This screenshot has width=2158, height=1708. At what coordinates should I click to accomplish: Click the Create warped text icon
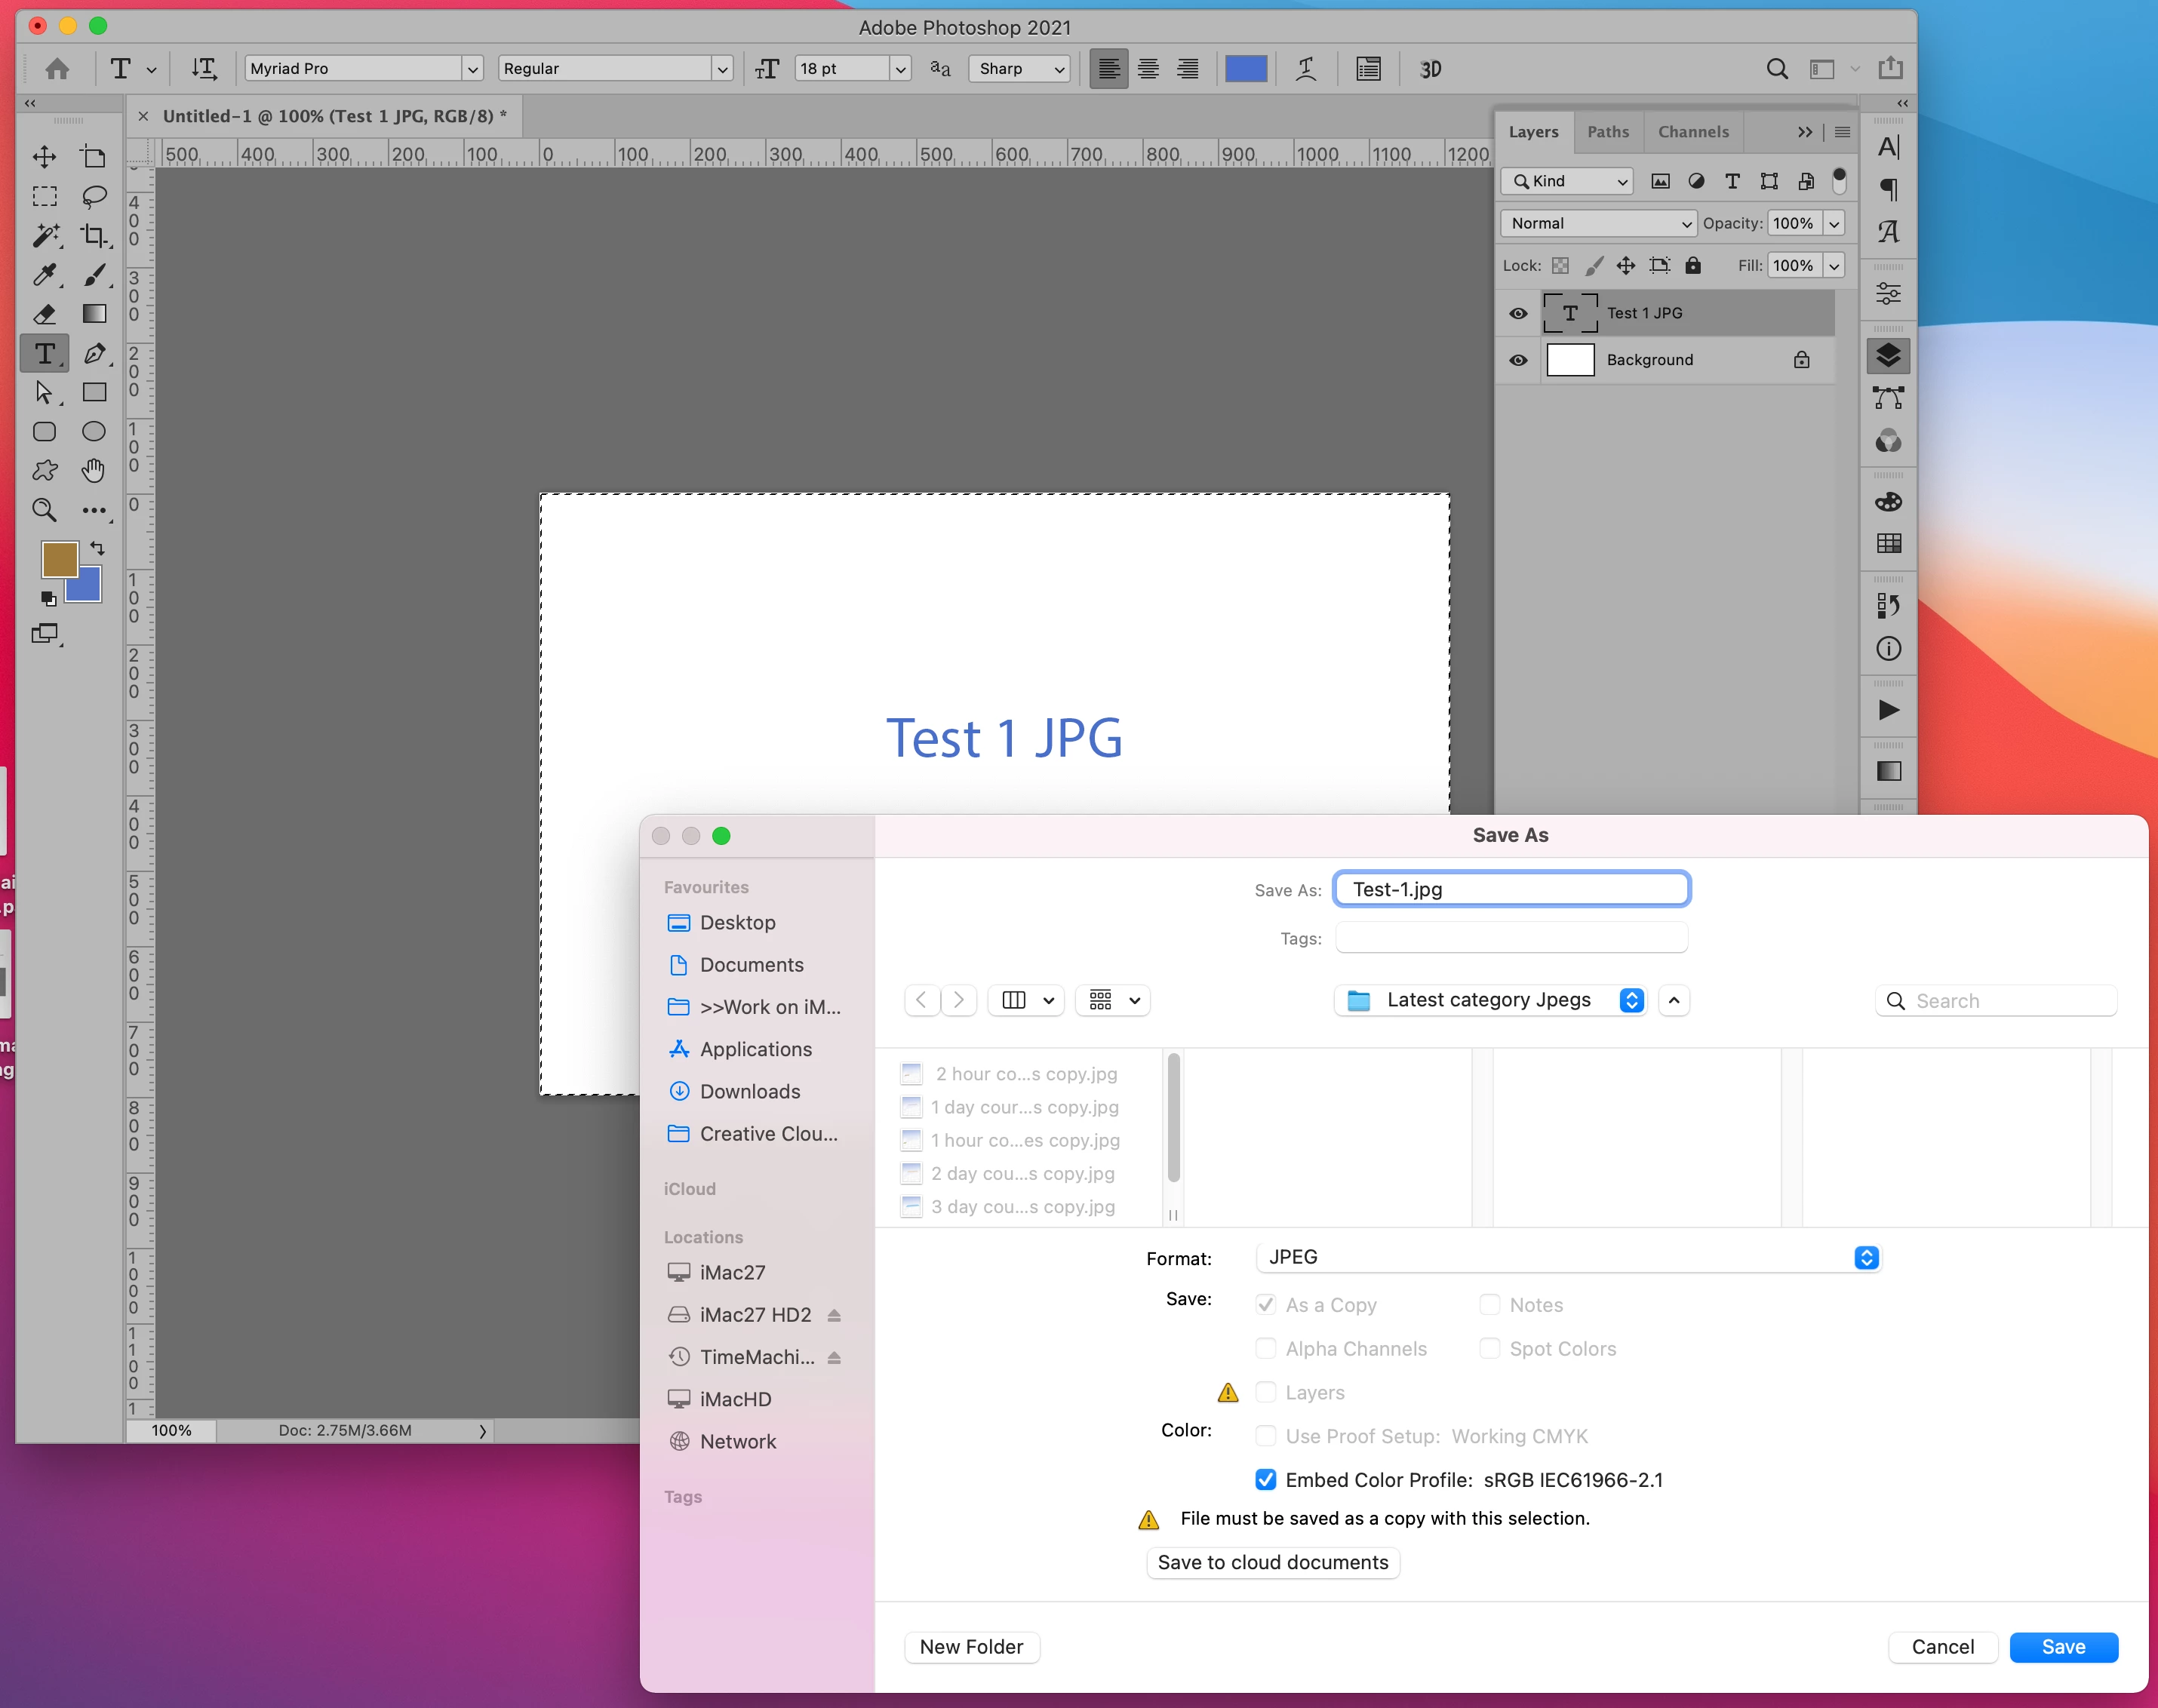click(x=1306, y=69)
